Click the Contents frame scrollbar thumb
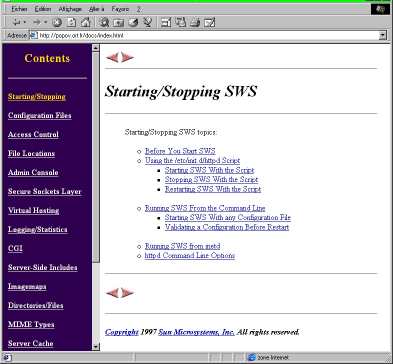The image size is (393, 364). click(x=96, y=157)
